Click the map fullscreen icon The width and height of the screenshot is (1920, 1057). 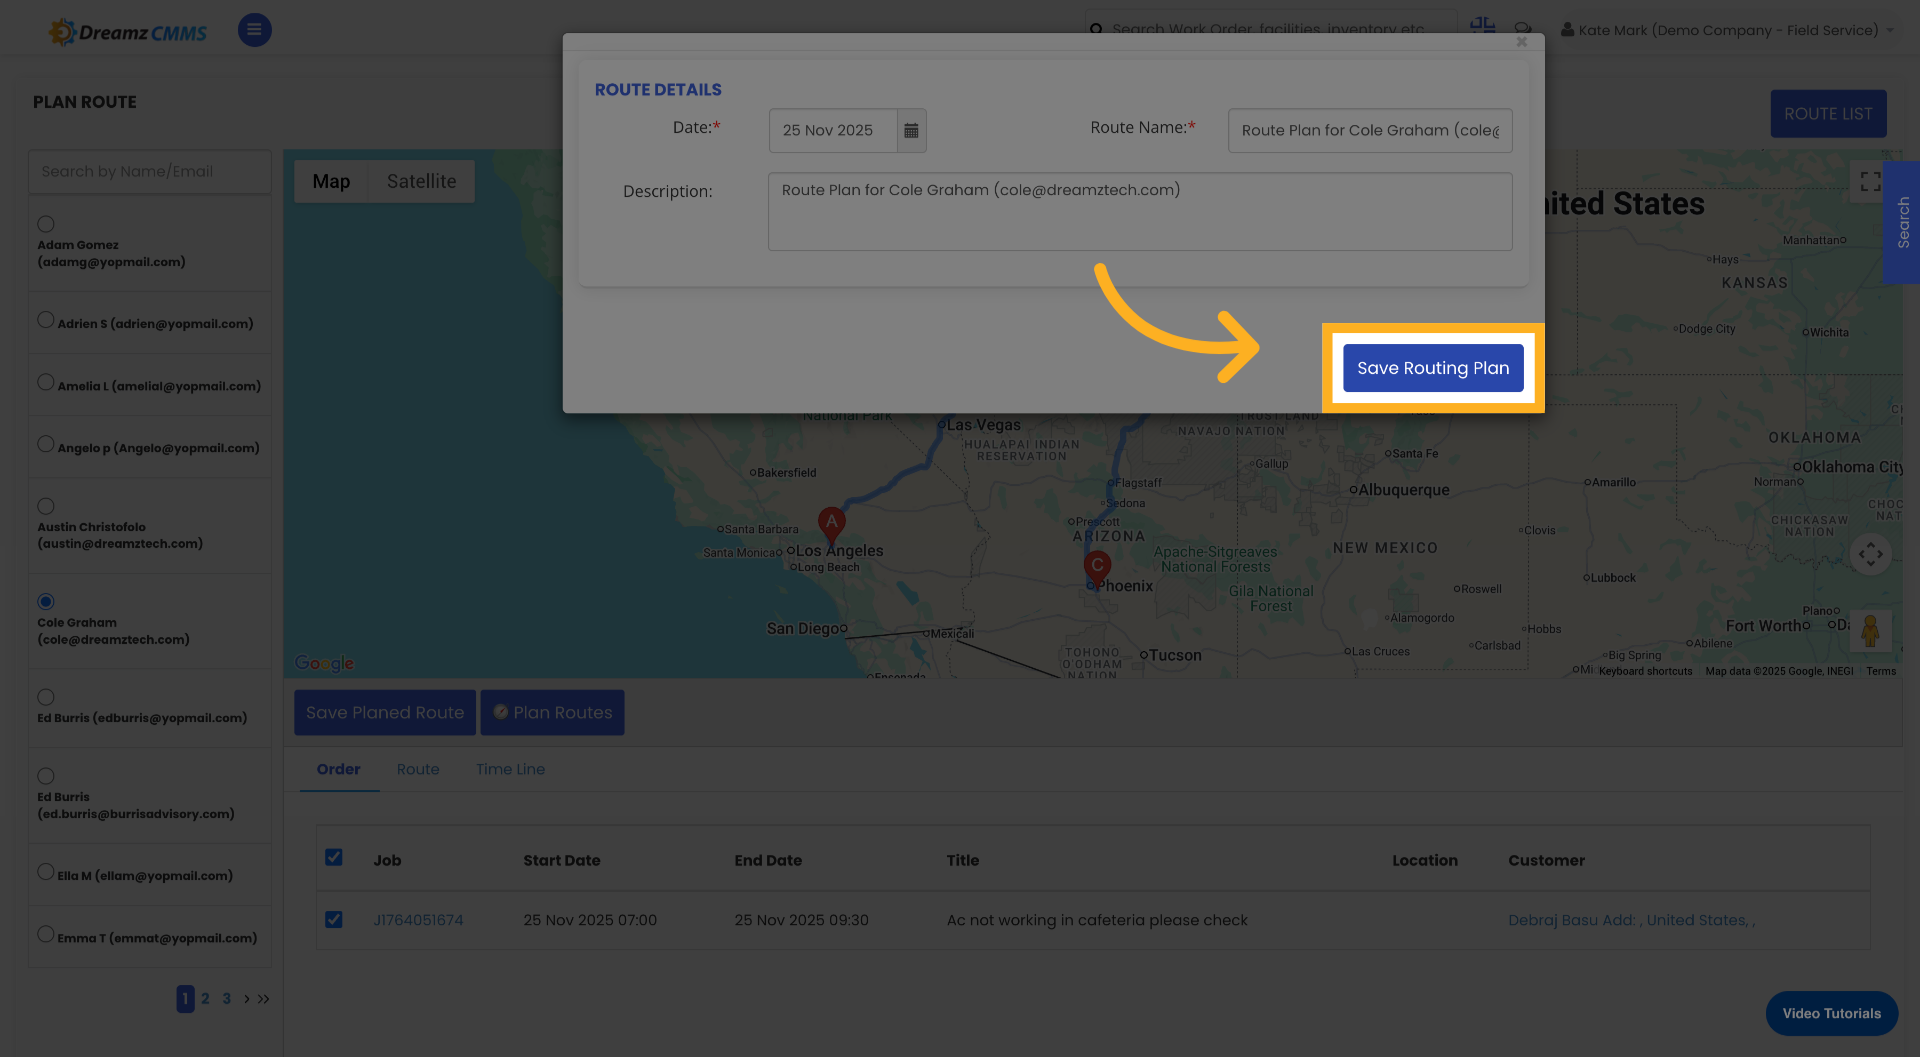coord(1871,181)
